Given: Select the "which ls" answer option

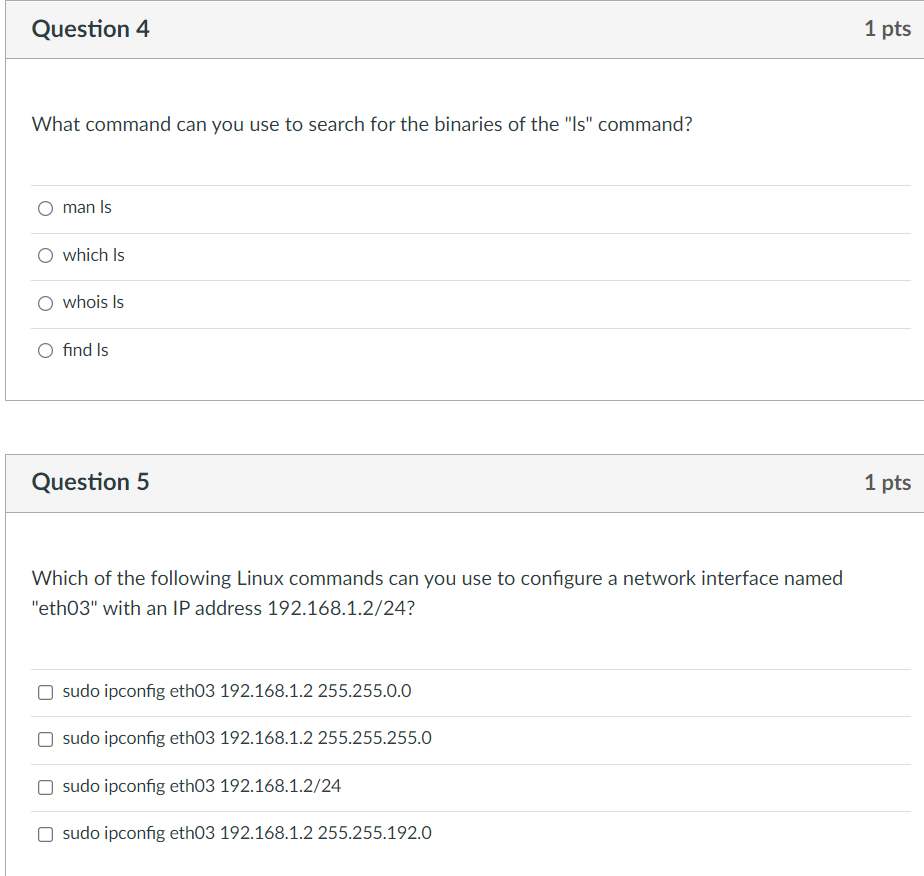Looking at the screenshot, I should pos(45,255).
